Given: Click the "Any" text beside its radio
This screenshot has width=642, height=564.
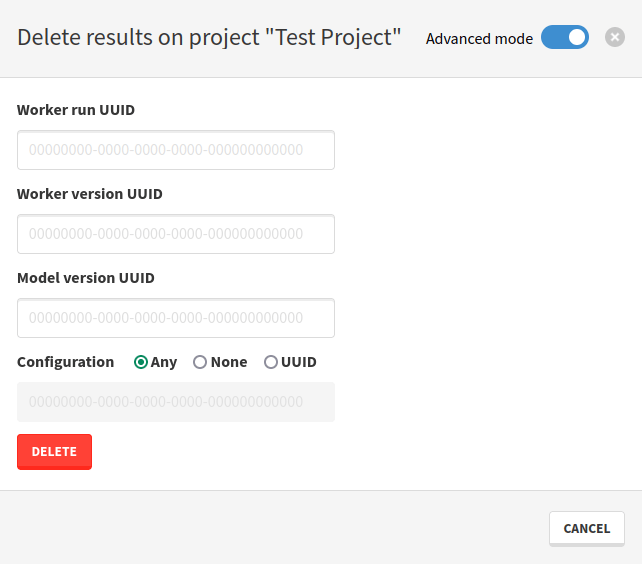Looking at the screenshot, I should point(164,362).
